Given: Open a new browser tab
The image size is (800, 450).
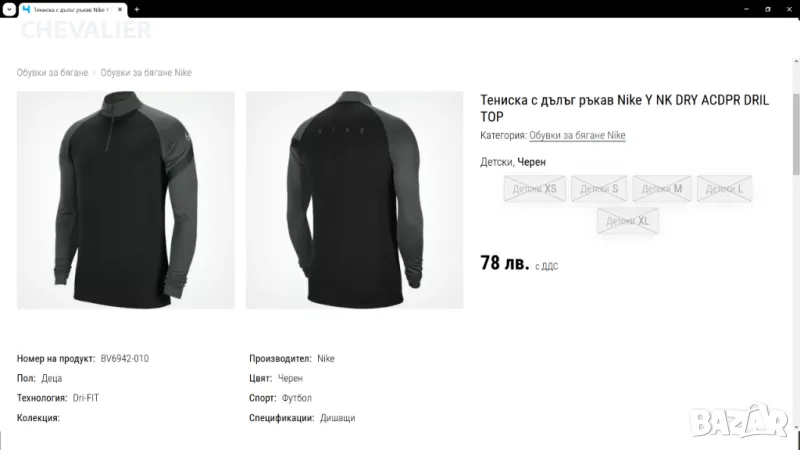Looking at the screenshot, I should [137, 9].
